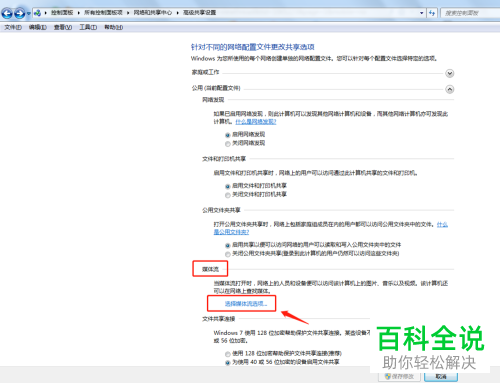This screenshot has height=383, width=500.
Task: Click the 控制面板 breadcrumb
Action: (62, 13)
